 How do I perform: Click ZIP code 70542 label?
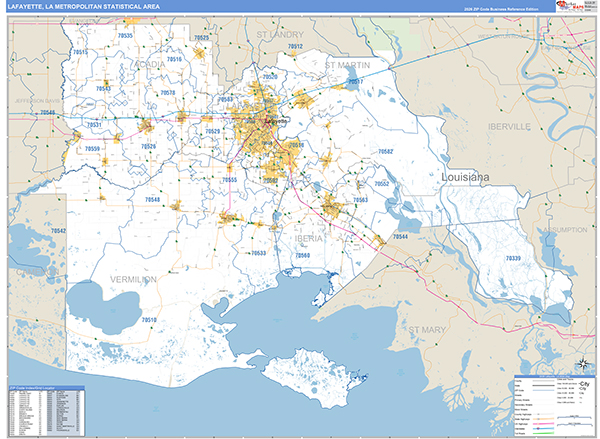click(57, 231)
